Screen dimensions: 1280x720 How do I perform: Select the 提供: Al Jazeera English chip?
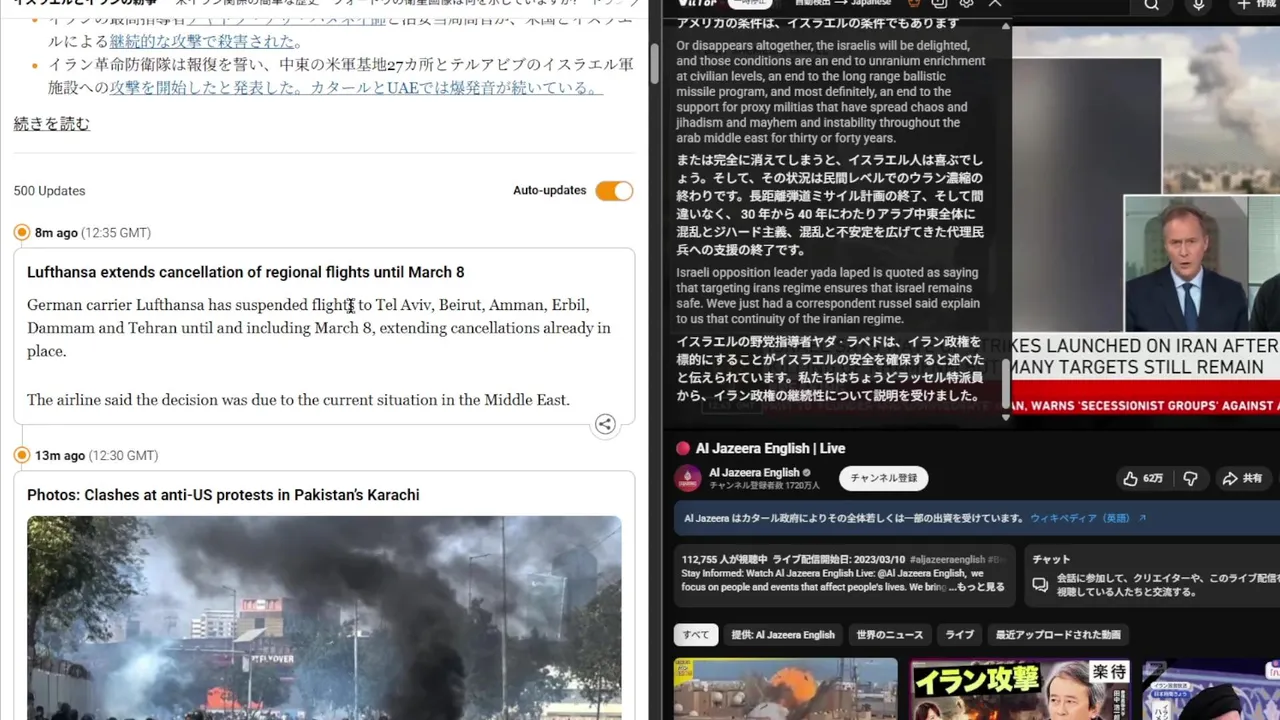(x=783, y=635)
